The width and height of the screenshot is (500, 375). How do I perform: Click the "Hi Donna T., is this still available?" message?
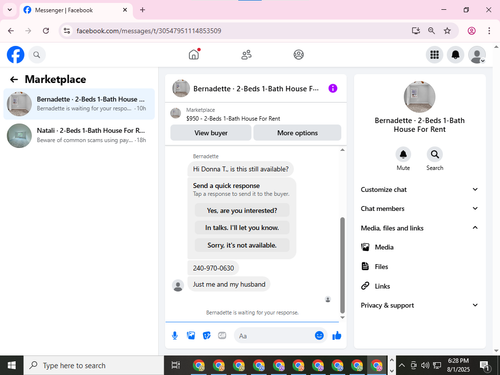(x=241, y=169)
